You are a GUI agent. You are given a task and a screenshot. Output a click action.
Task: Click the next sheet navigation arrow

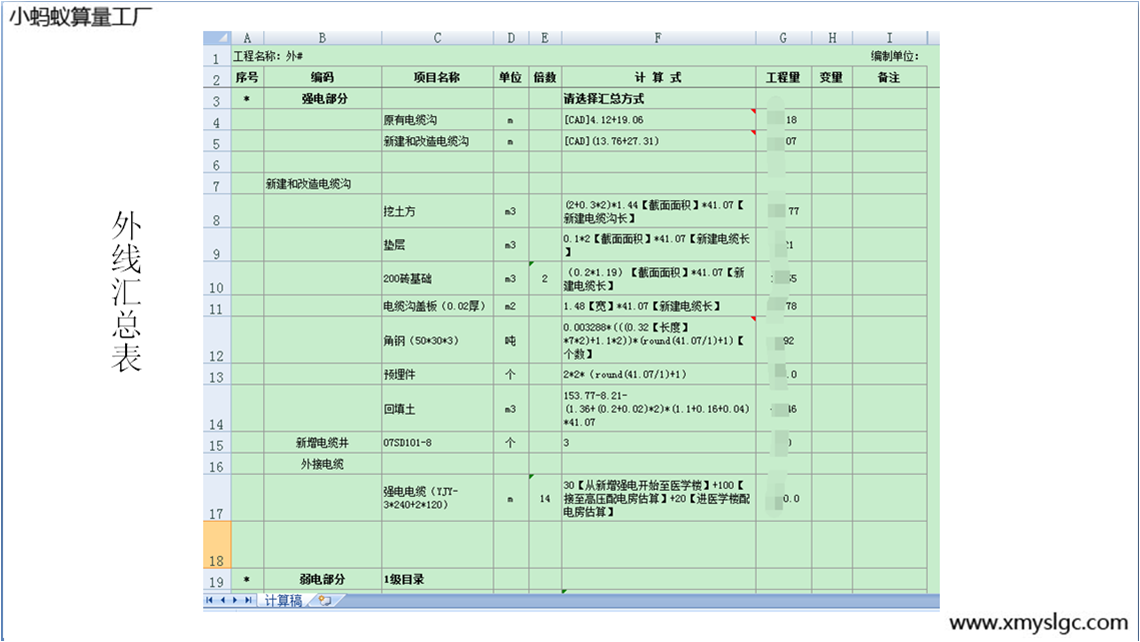click(x=234, y=600)
